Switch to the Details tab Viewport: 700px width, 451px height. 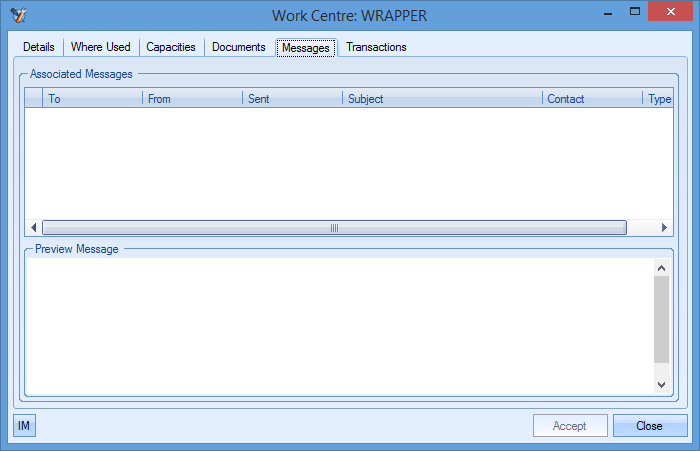pyautogui.click(x=39, y=47)
